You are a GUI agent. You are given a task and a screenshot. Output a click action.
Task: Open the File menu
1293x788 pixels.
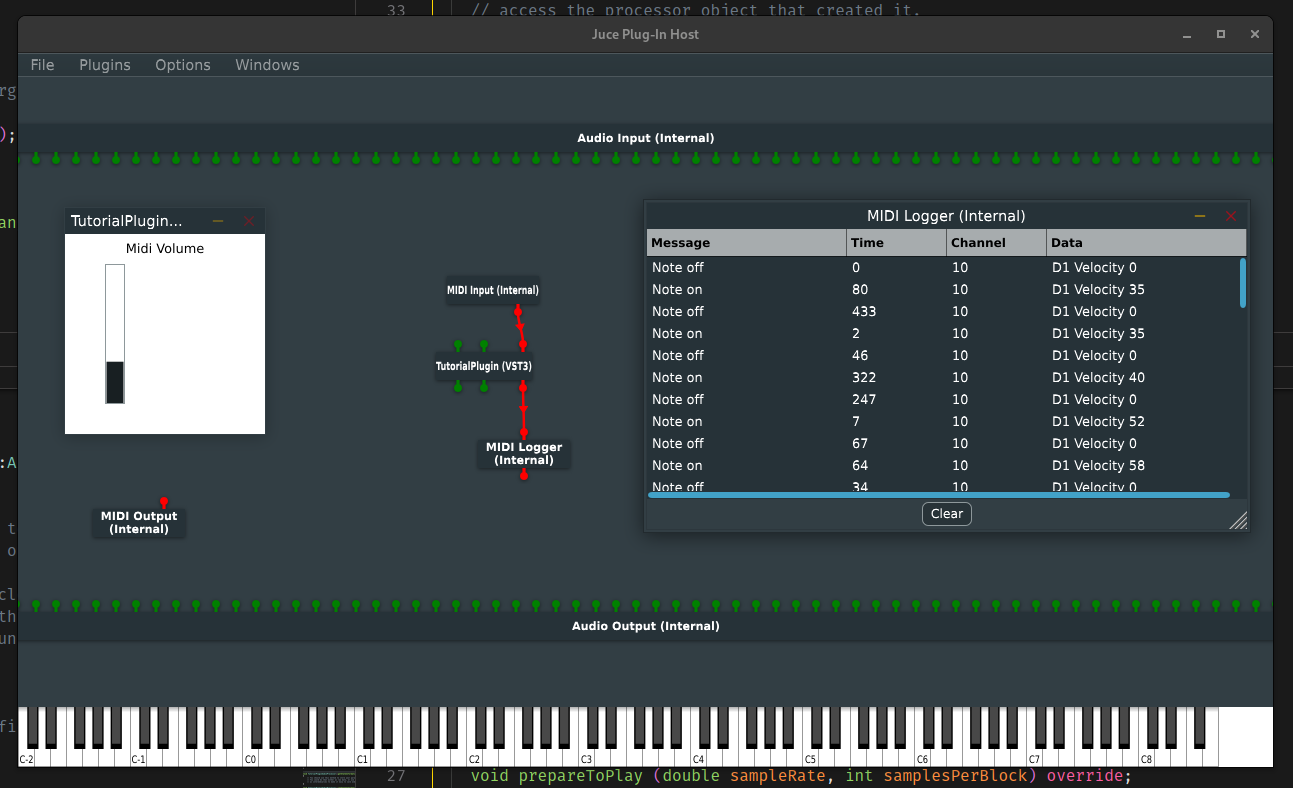click(42, 65)
